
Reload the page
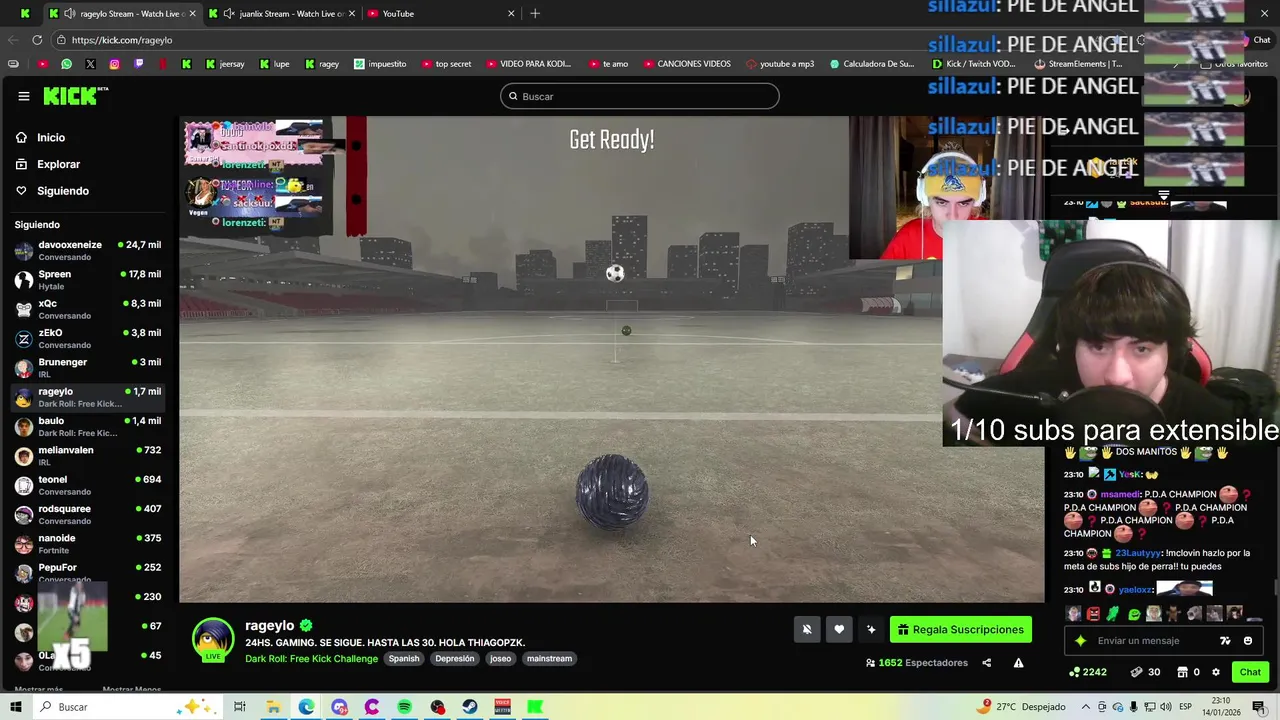37,40
